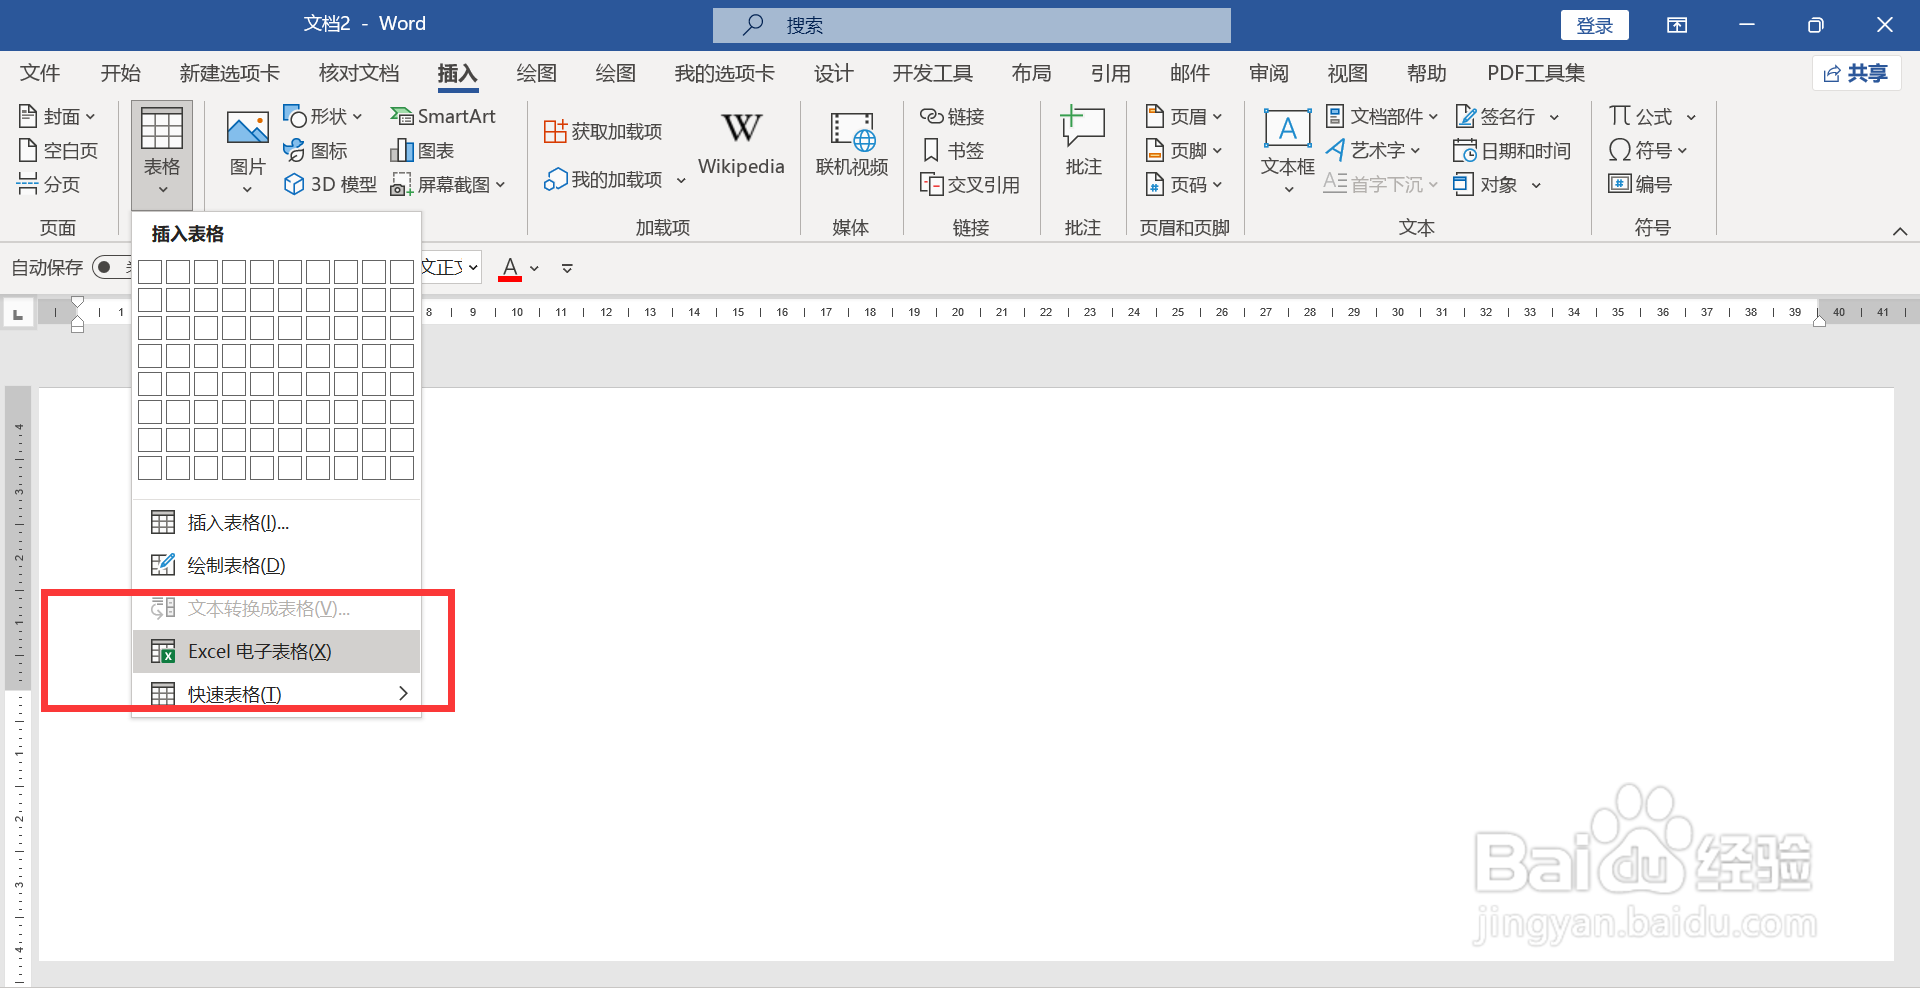Select 绘制表格(D) draw table entry
1920x988 pixels.
click(x=276, y=566)
